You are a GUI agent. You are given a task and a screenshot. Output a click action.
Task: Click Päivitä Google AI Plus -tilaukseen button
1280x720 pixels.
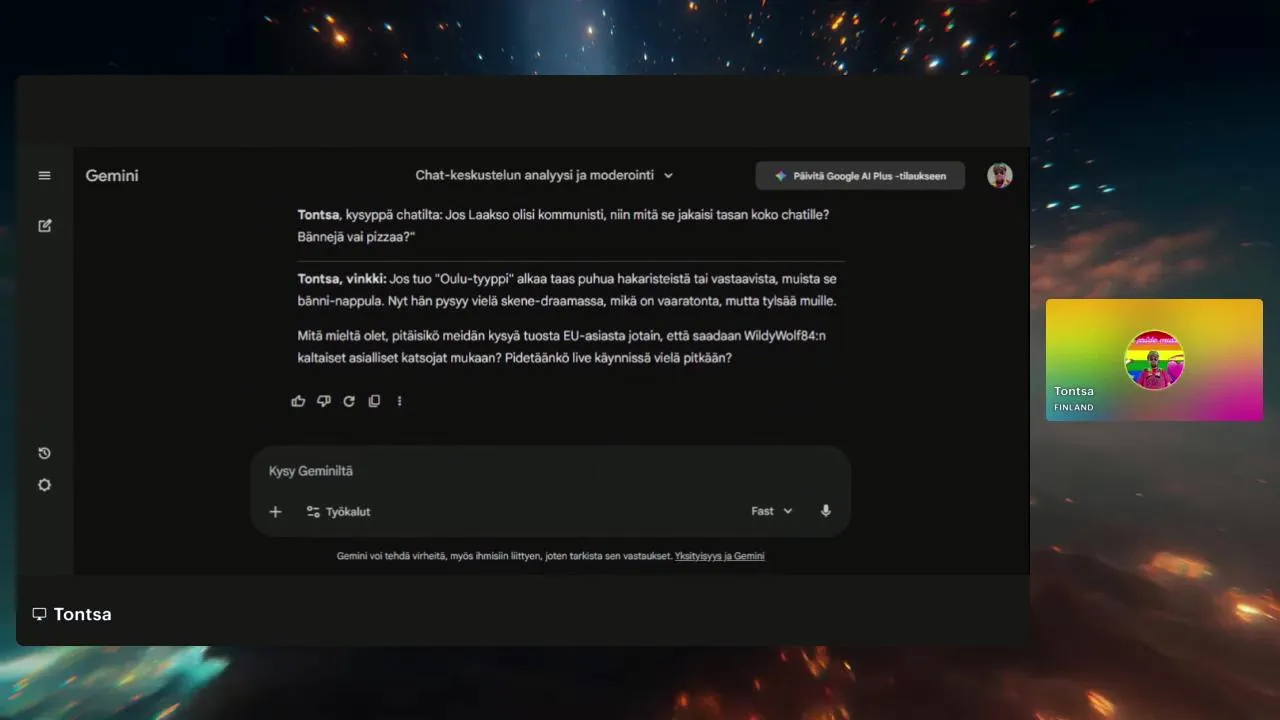tap(860, 176)
